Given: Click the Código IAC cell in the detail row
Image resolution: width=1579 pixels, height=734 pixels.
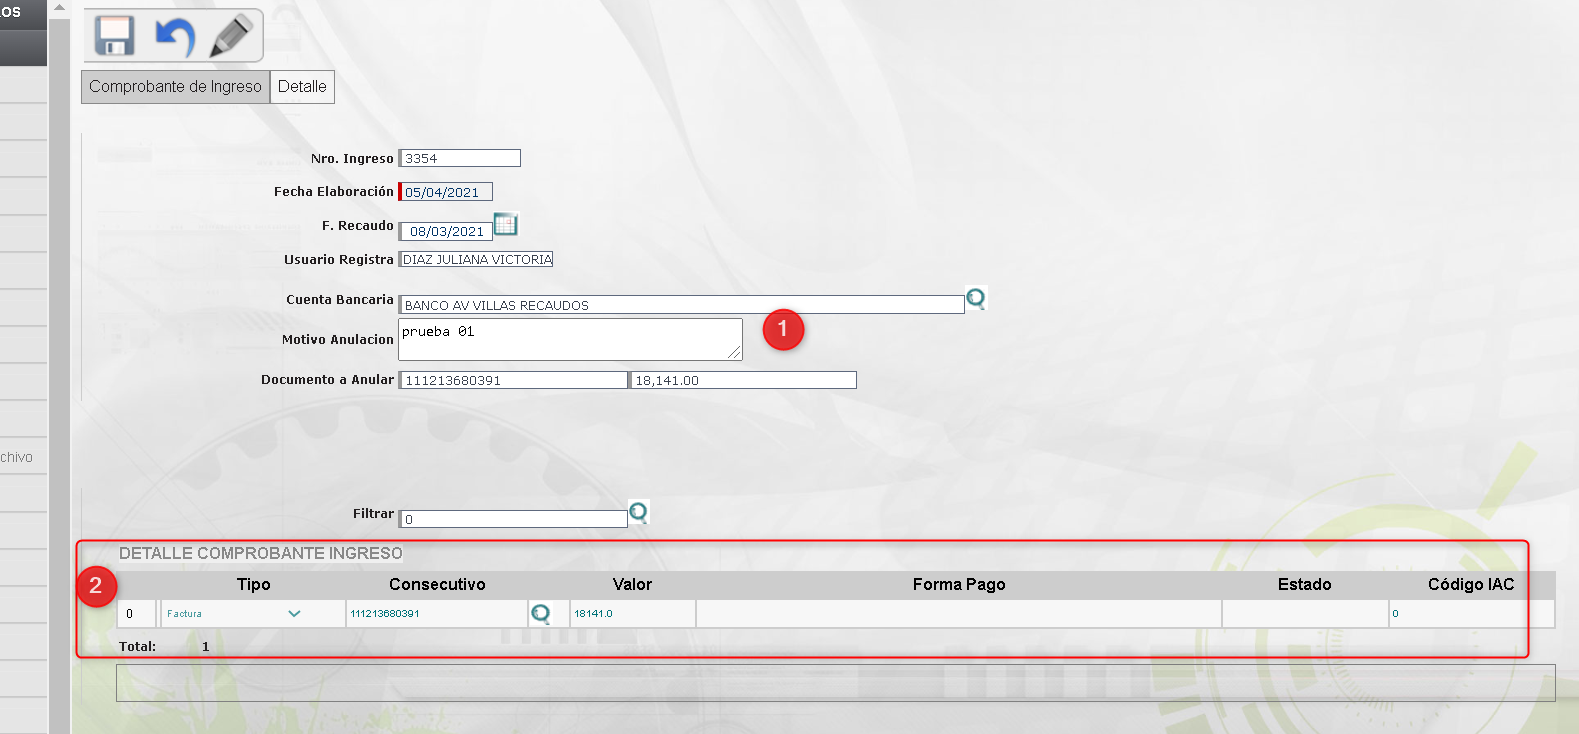Looking at the screenshot, I should [x=1471, y=614].
